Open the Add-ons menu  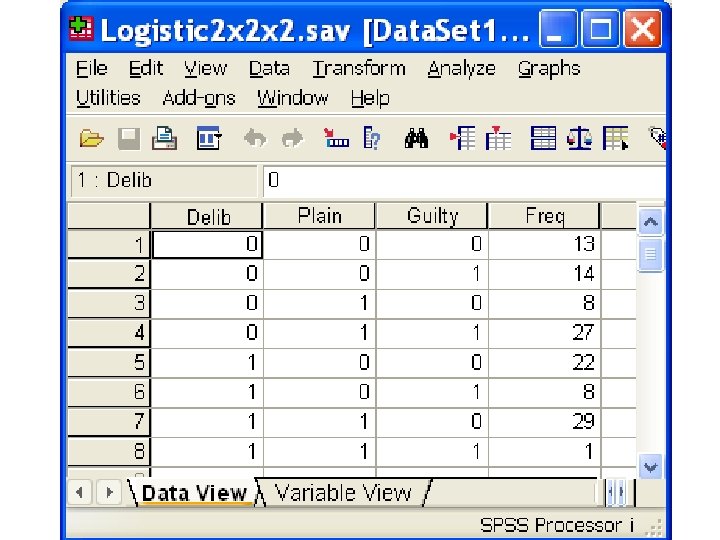click(x=198, y=98)
